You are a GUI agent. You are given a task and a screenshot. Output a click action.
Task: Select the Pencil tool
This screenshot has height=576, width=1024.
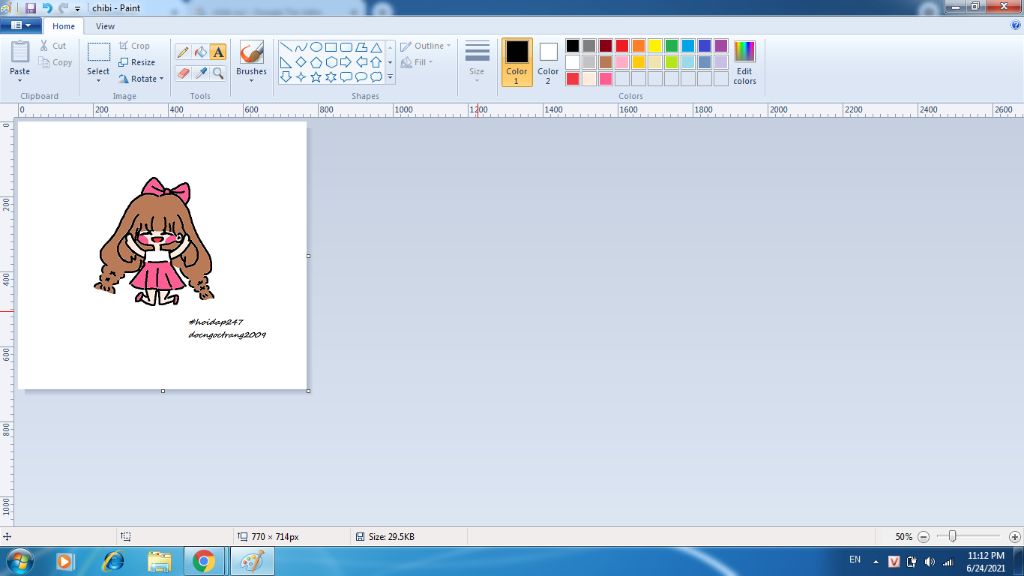183,52
